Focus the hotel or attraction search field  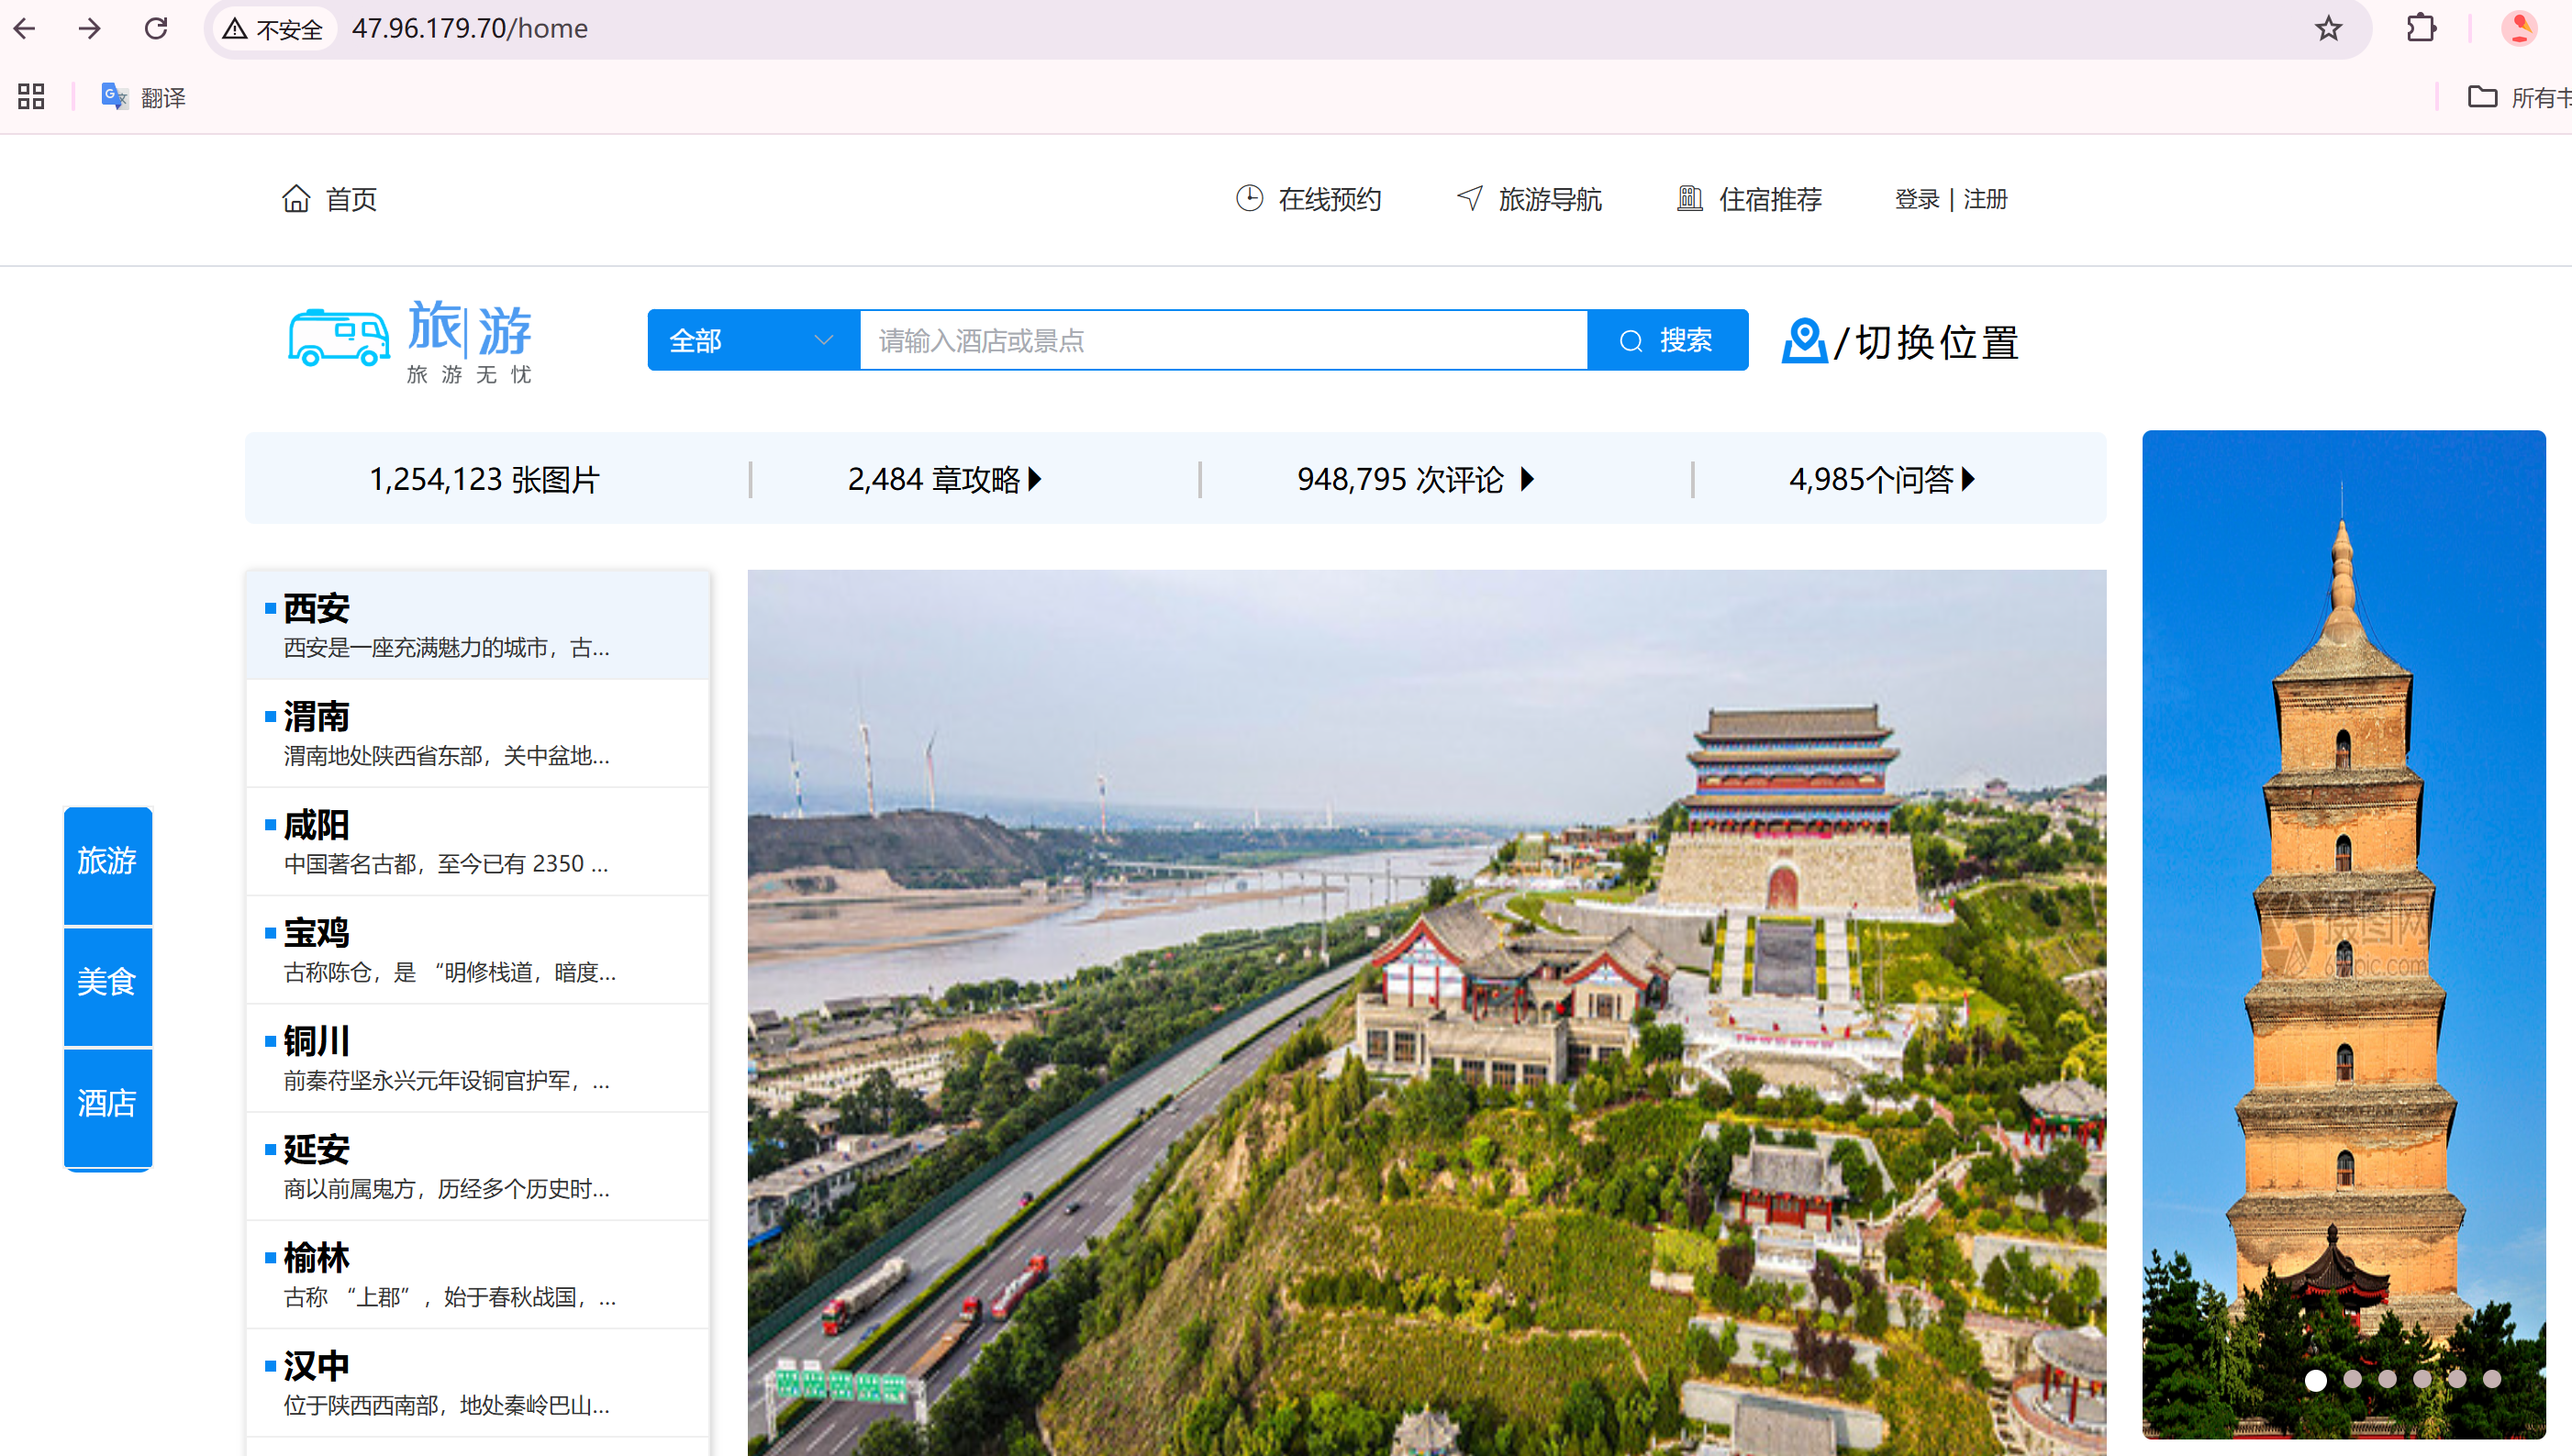tap(1222, 341)
